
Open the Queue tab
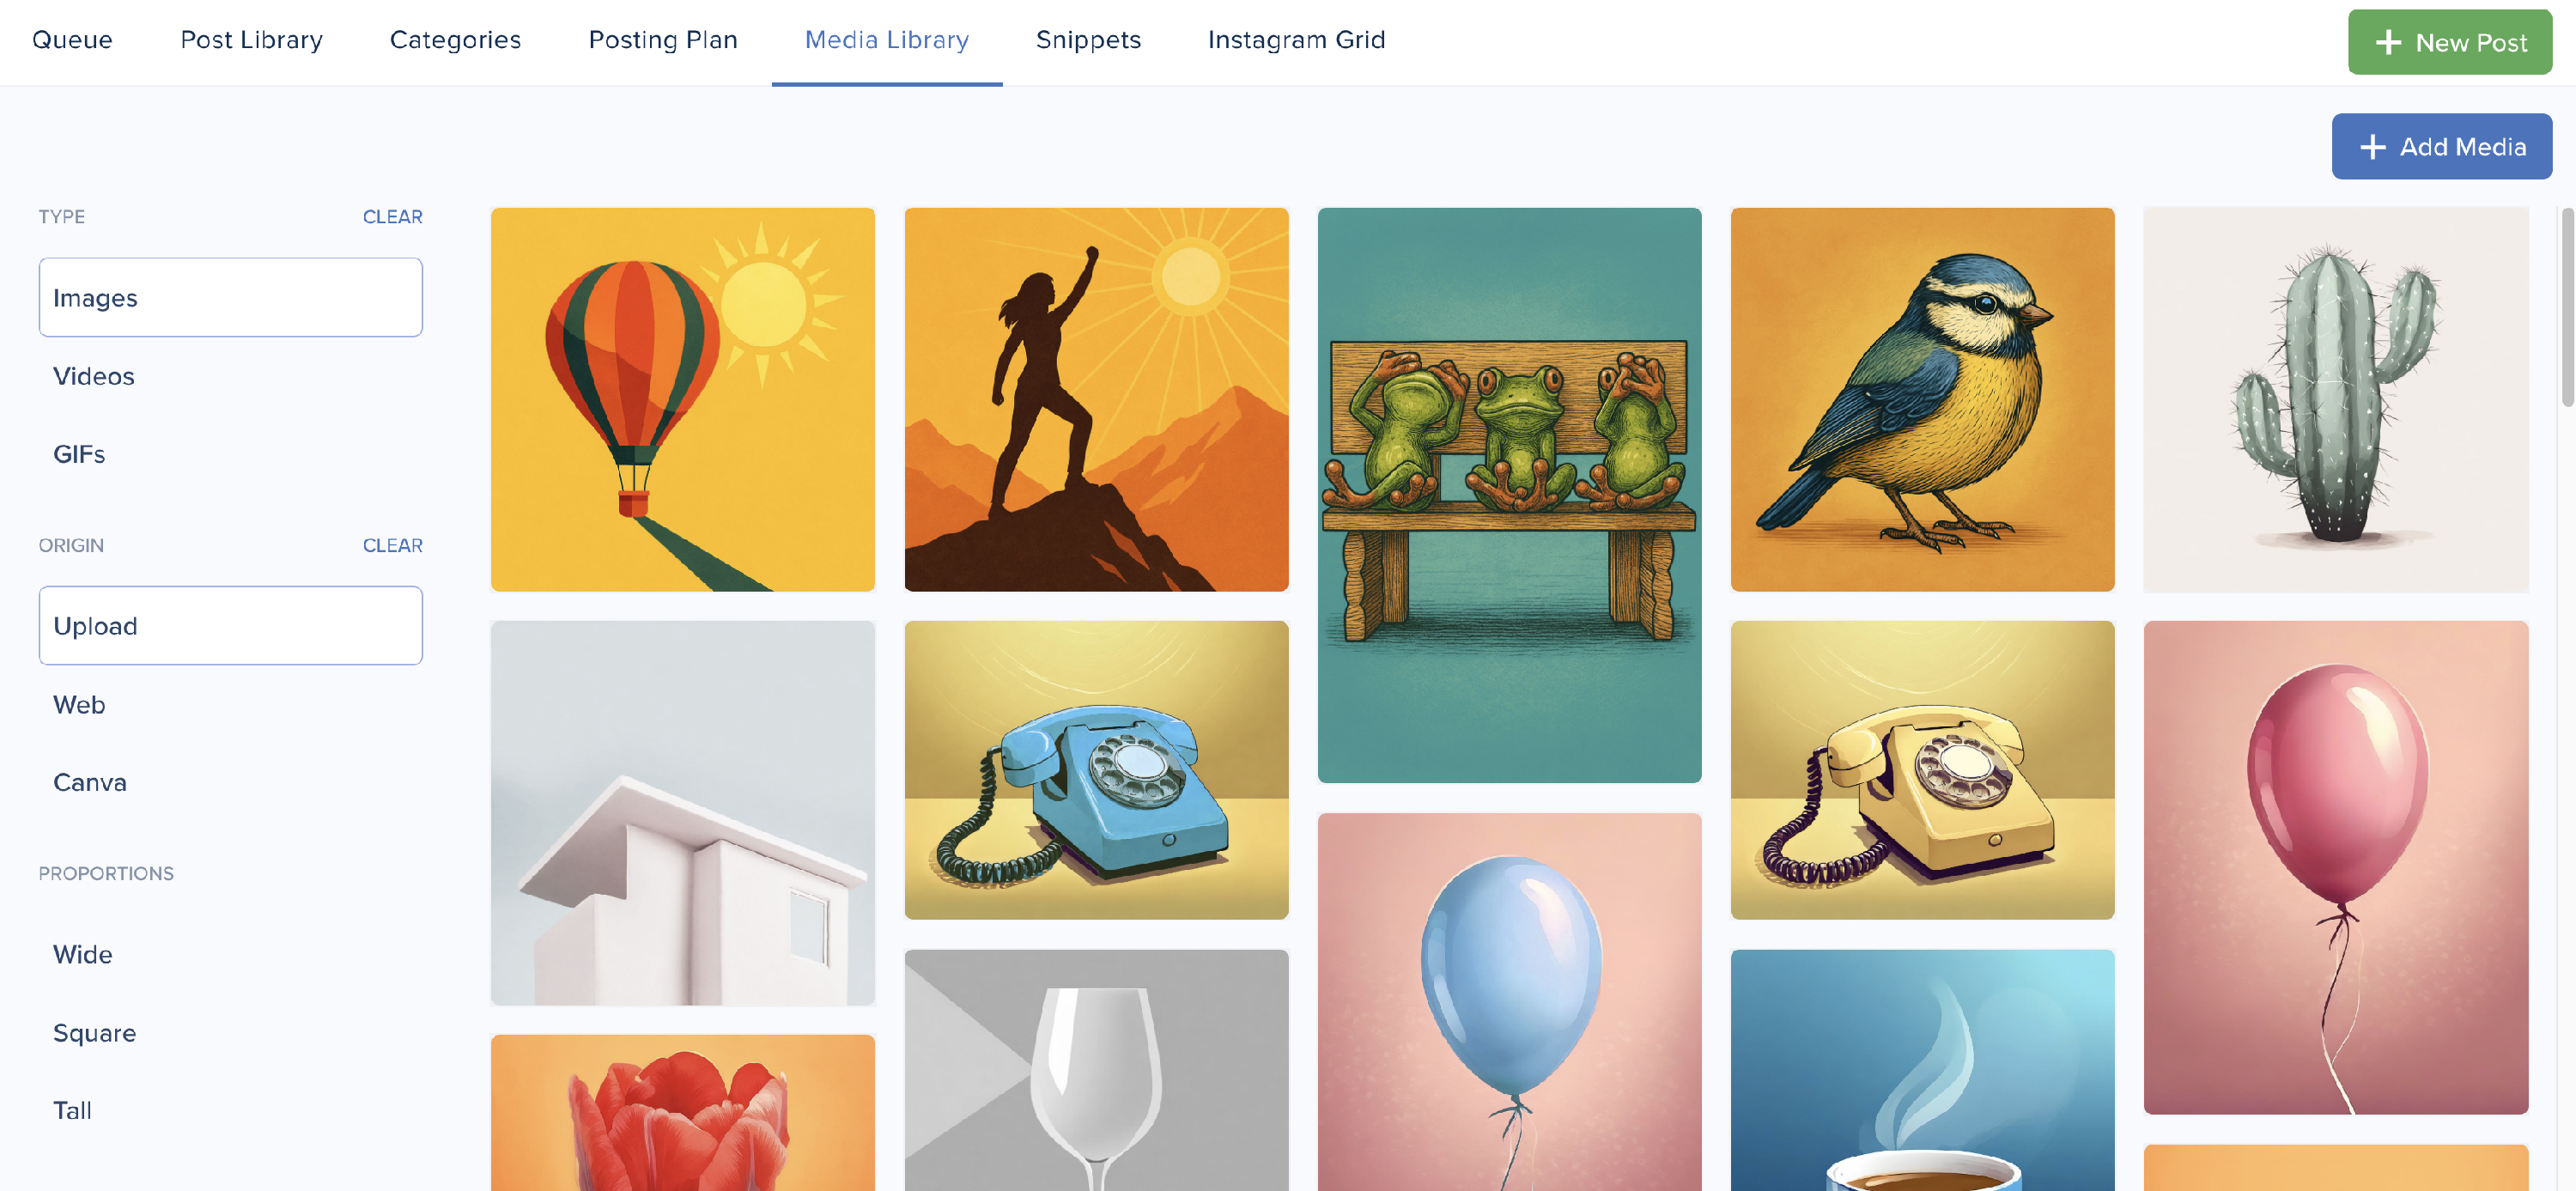click(x=72, y=40)
